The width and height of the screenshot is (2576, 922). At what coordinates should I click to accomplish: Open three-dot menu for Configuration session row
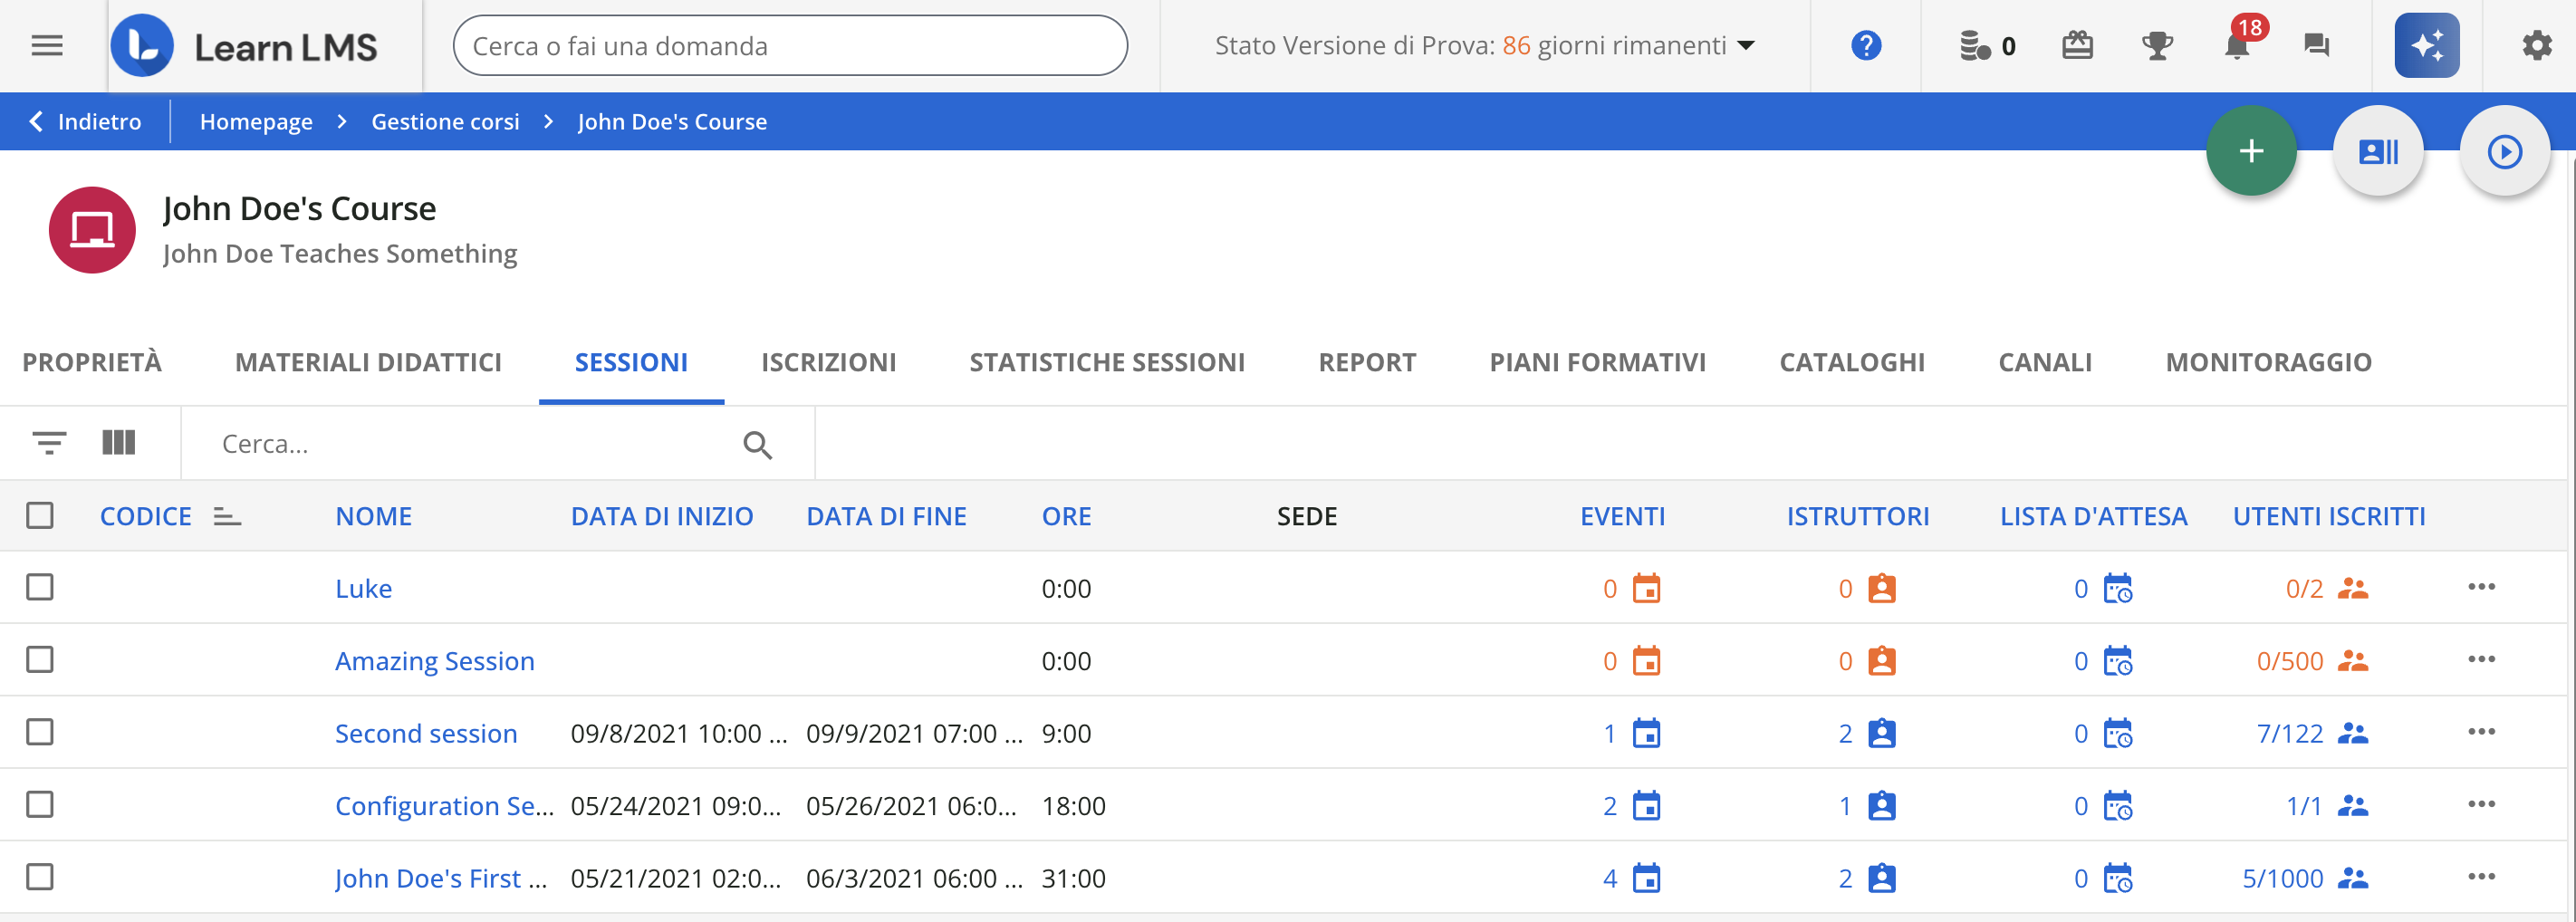click(x=2481, y=805)
